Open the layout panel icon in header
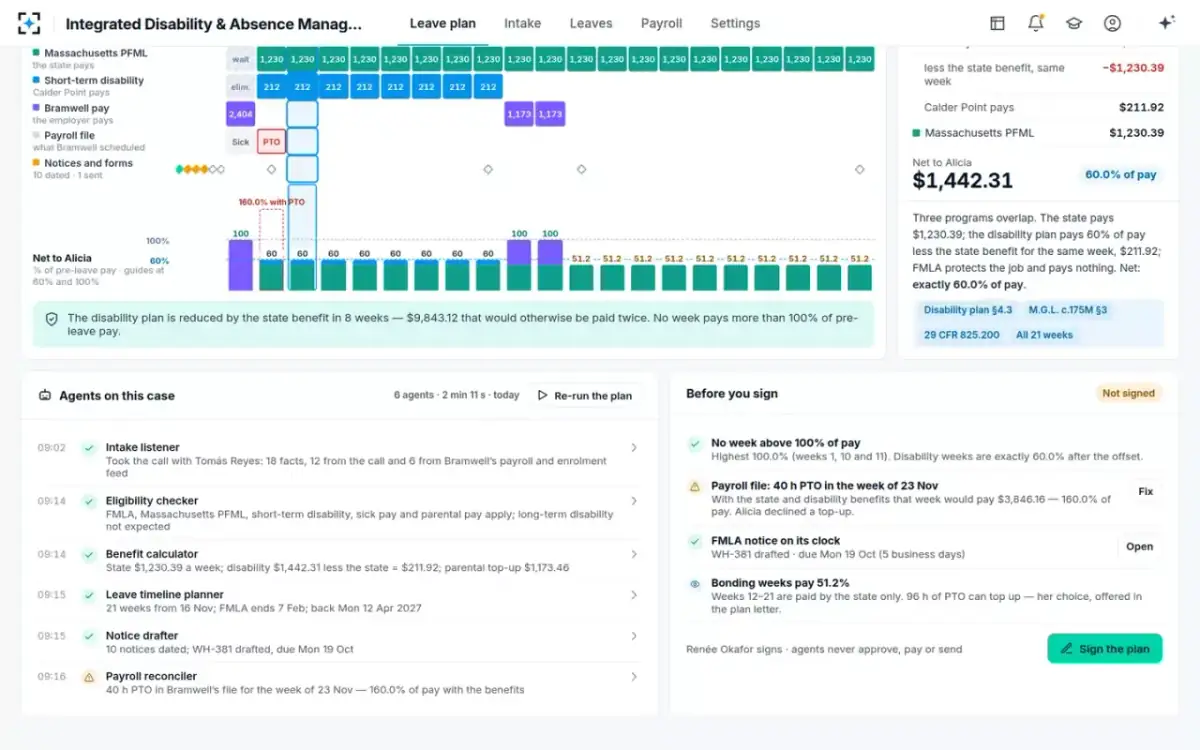This screenshot has width=1200, height=750. click(997, 23)
